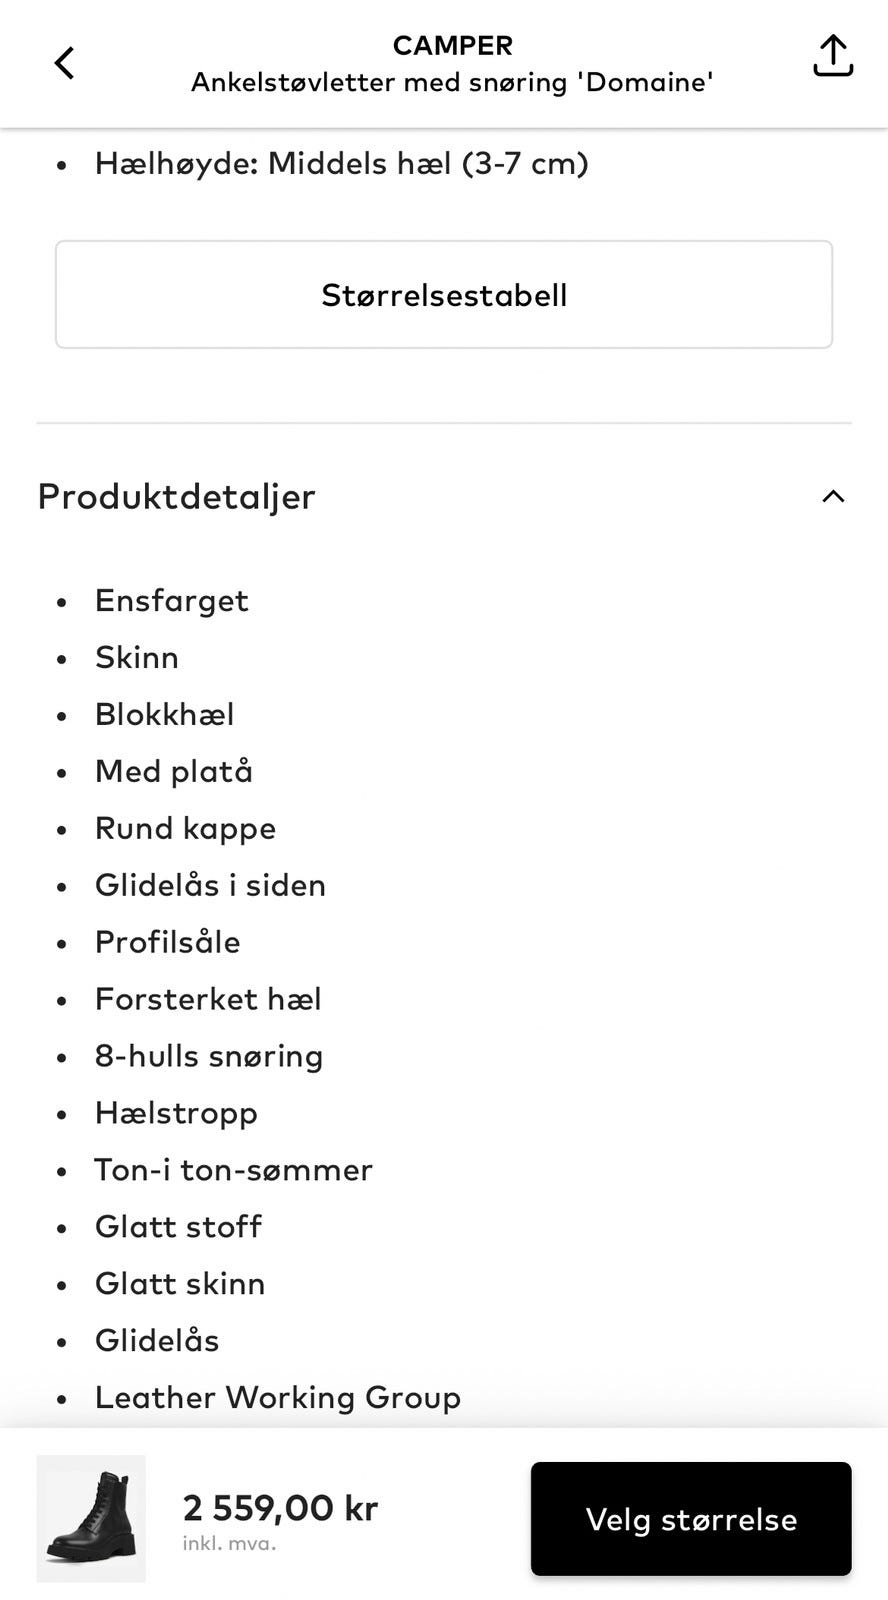Click the Hælhøyde bullet point text
888x1600 pixels.
click(341, 163)
